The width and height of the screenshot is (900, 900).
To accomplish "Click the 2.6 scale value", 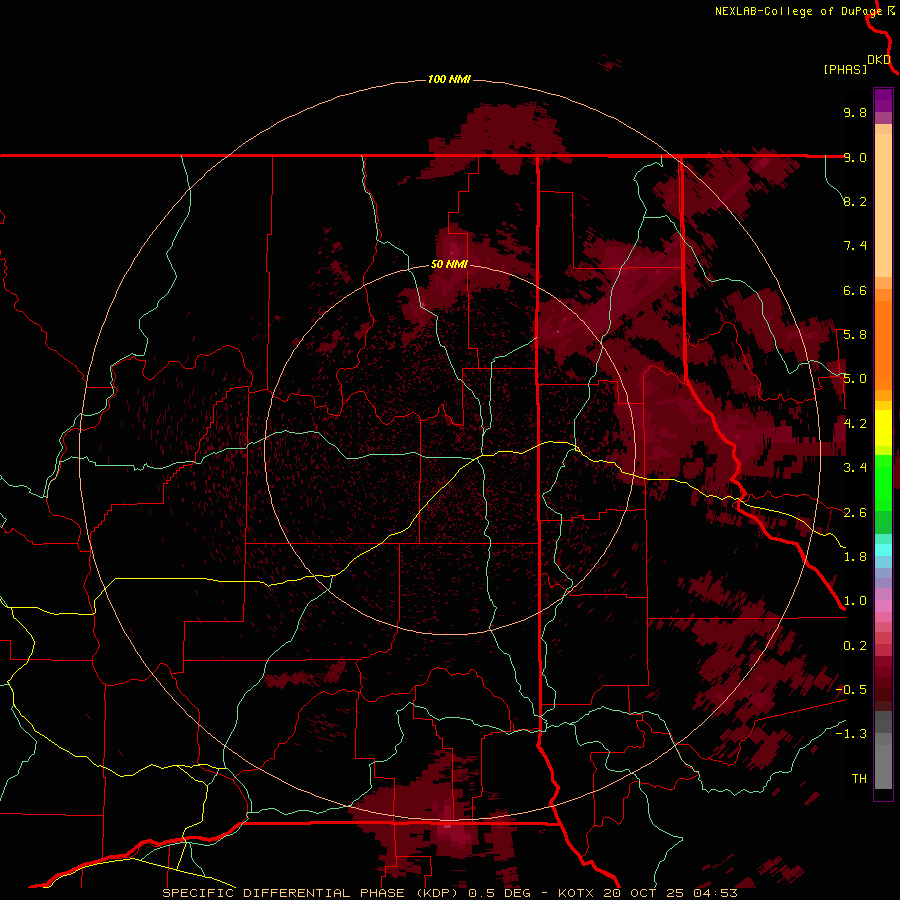I will click(855, 512).
